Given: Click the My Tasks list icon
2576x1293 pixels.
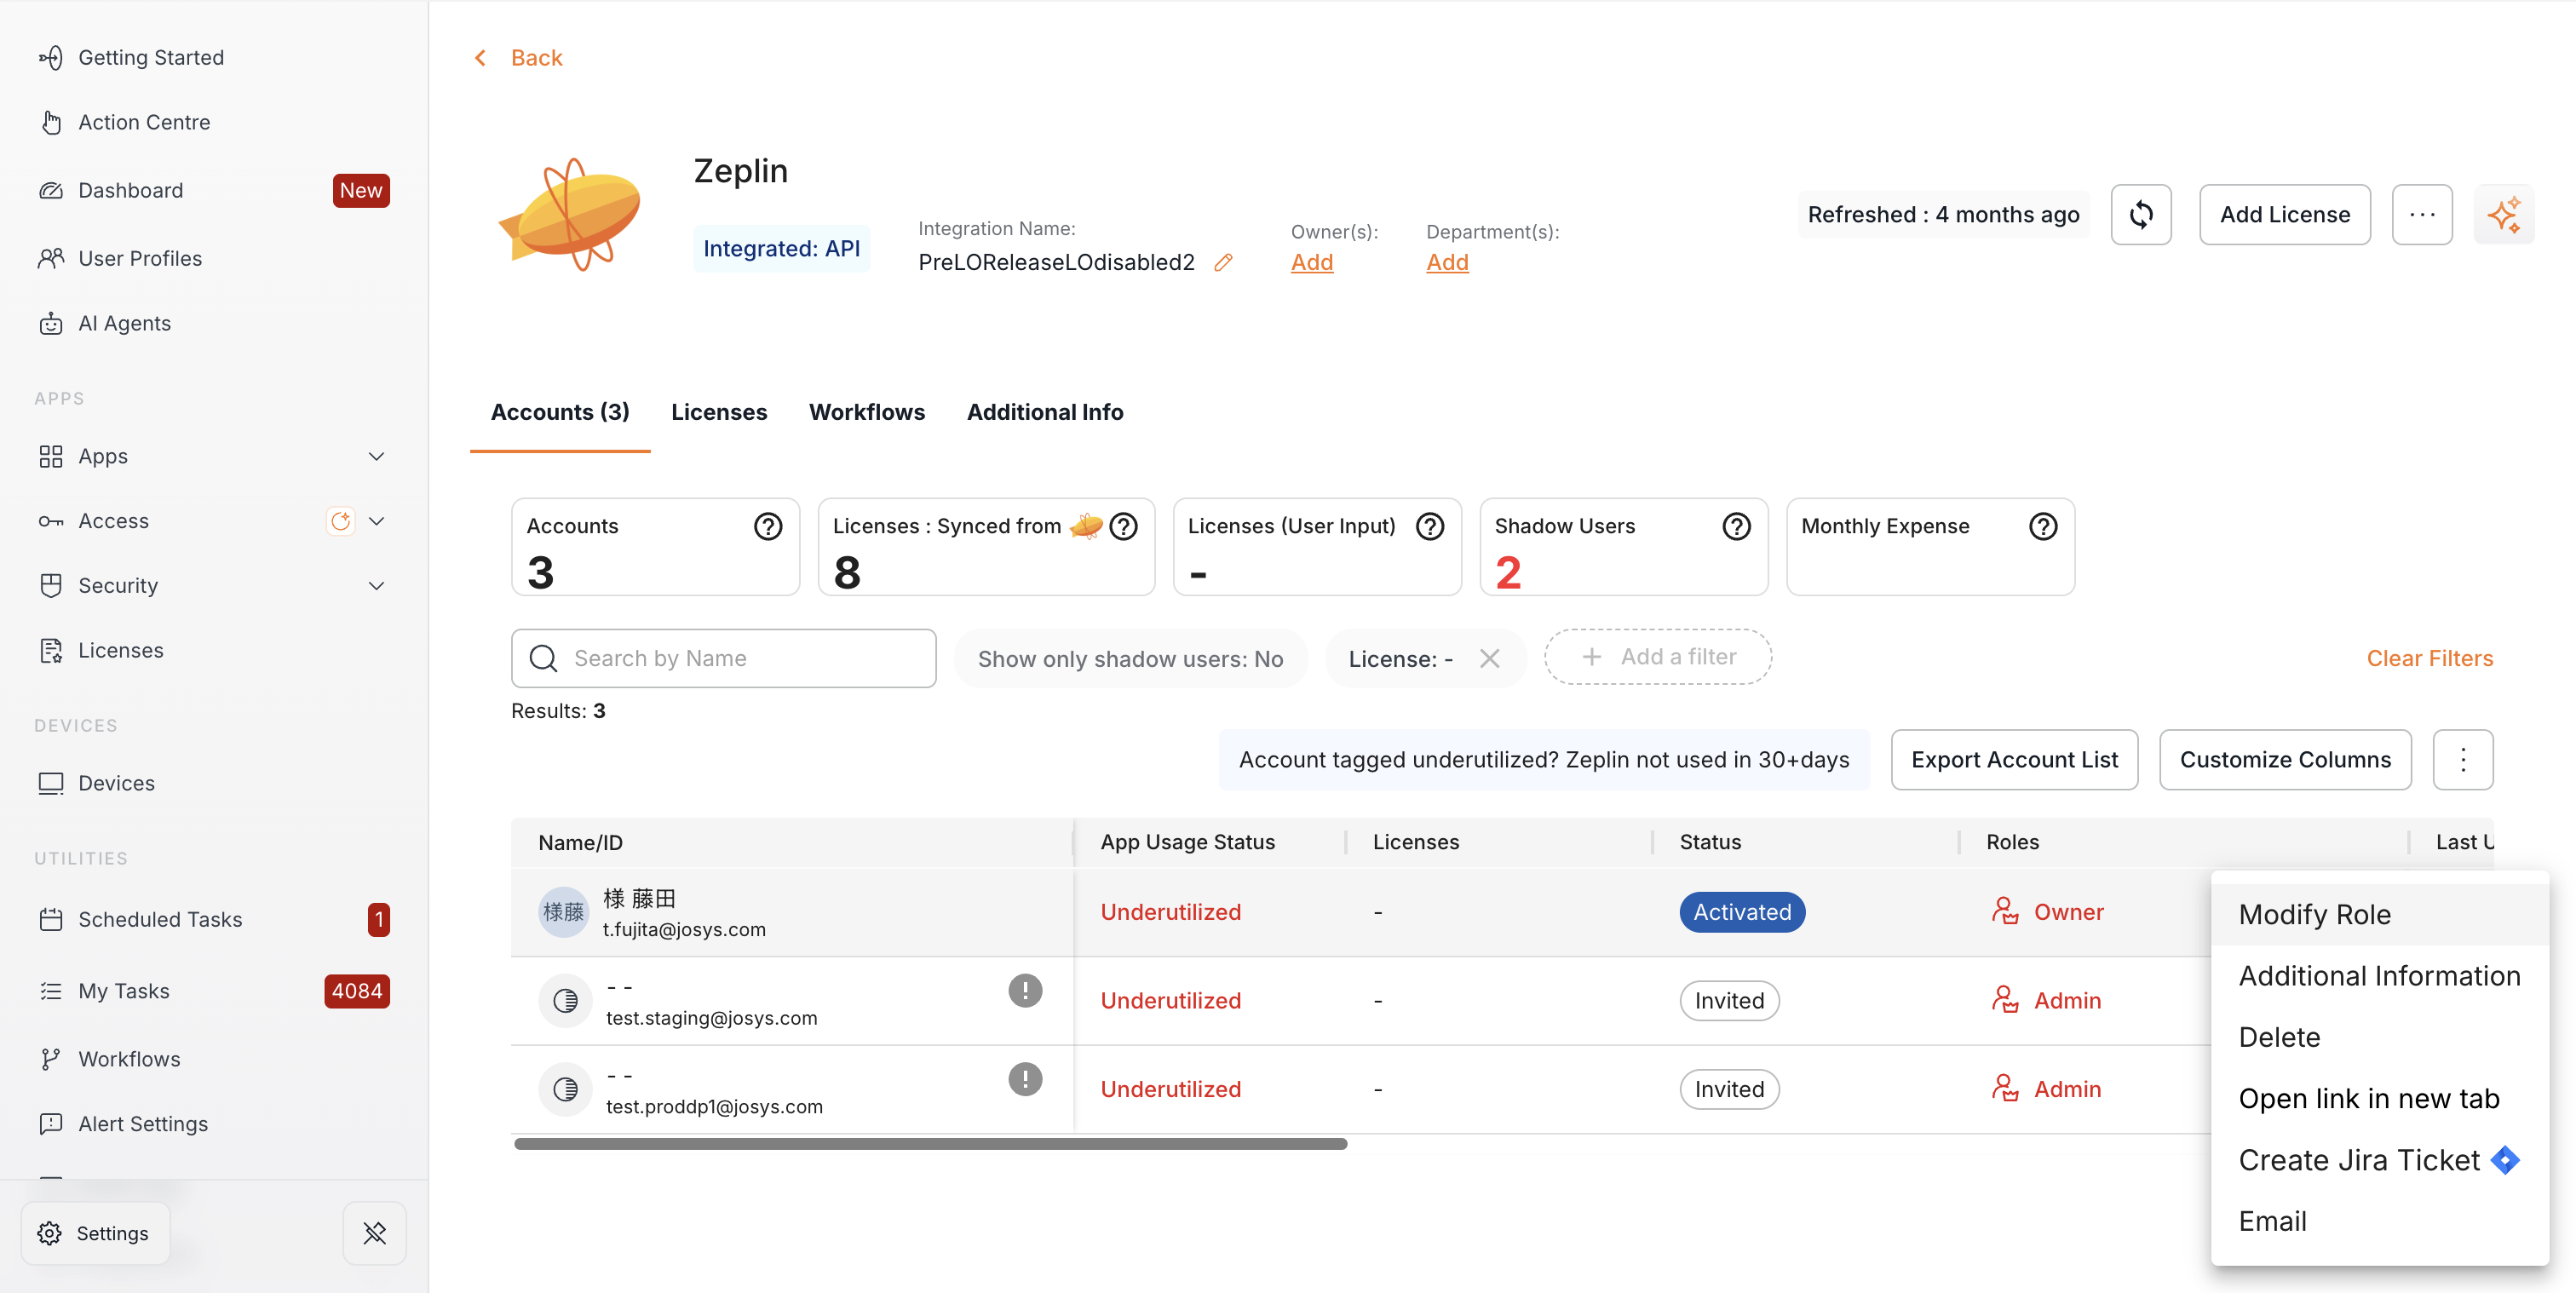Looking at the screenshot, I should pos(51,991).
